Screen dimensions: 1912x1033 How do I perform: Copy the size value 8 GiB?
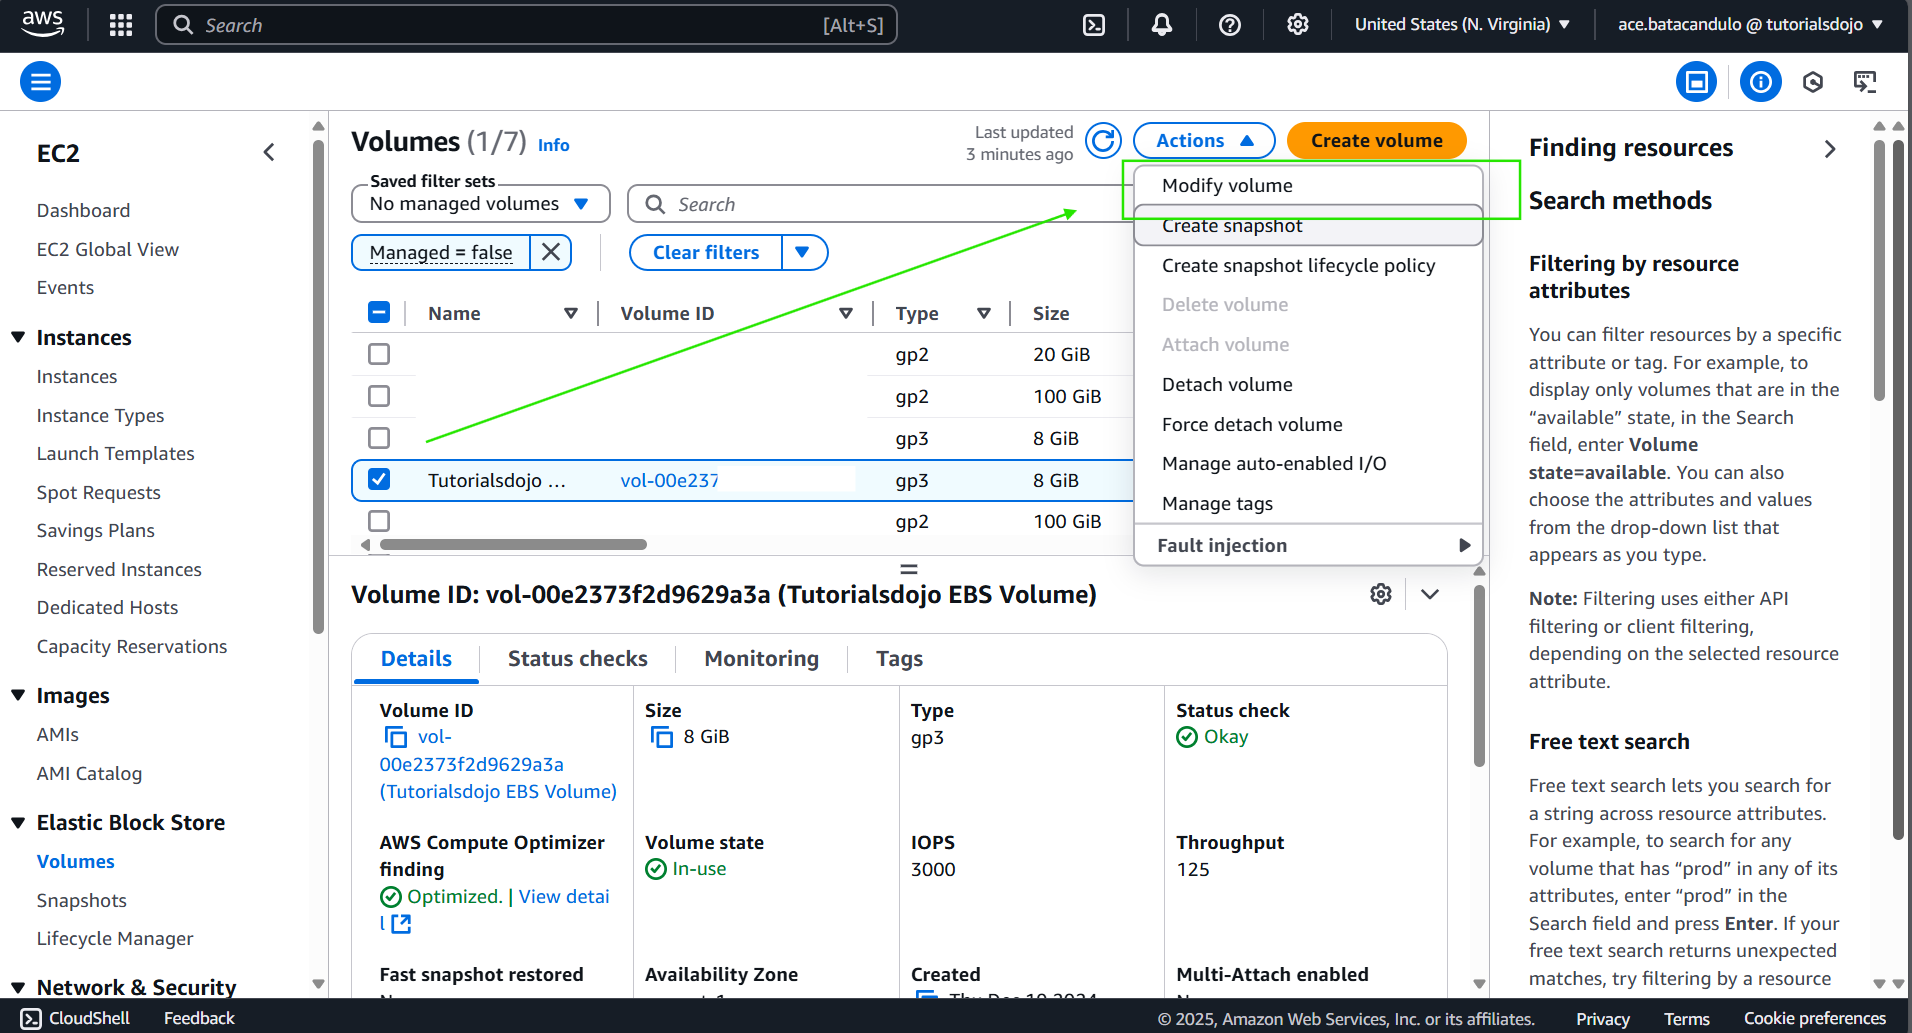coord(662,737)
